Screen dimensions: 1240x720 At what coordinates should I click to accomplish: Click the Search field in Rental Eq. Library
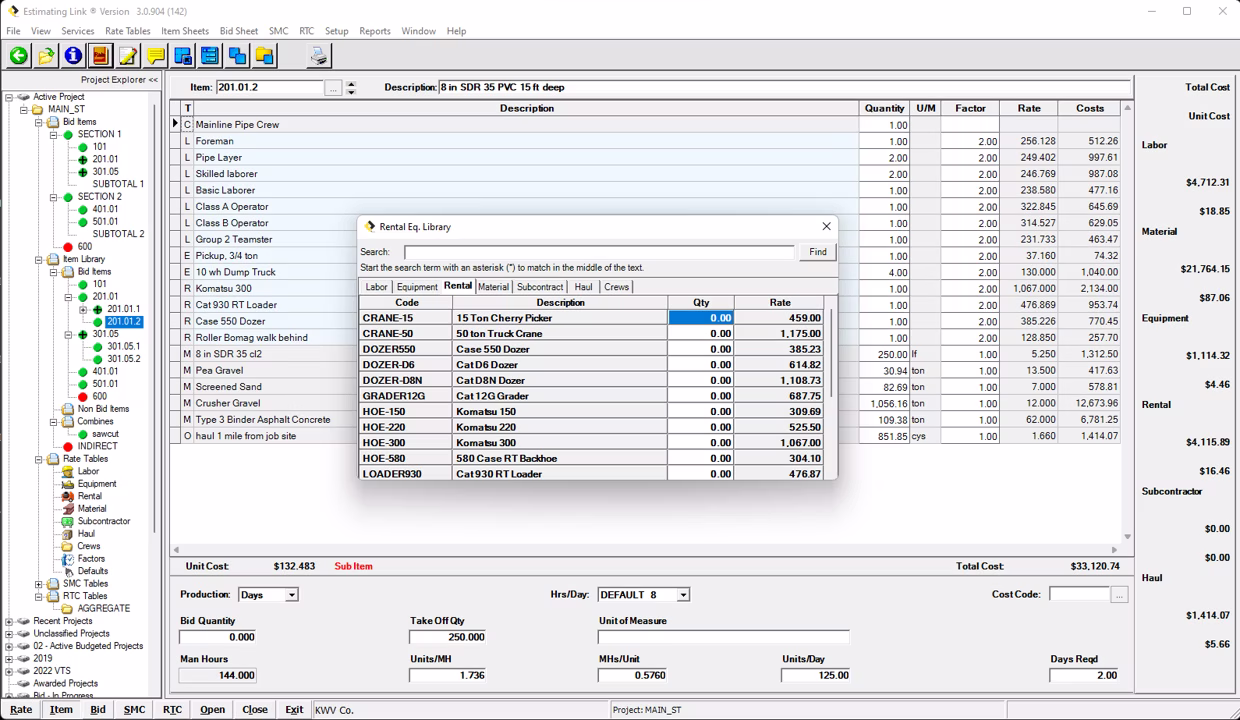click(x=598, y=252)
